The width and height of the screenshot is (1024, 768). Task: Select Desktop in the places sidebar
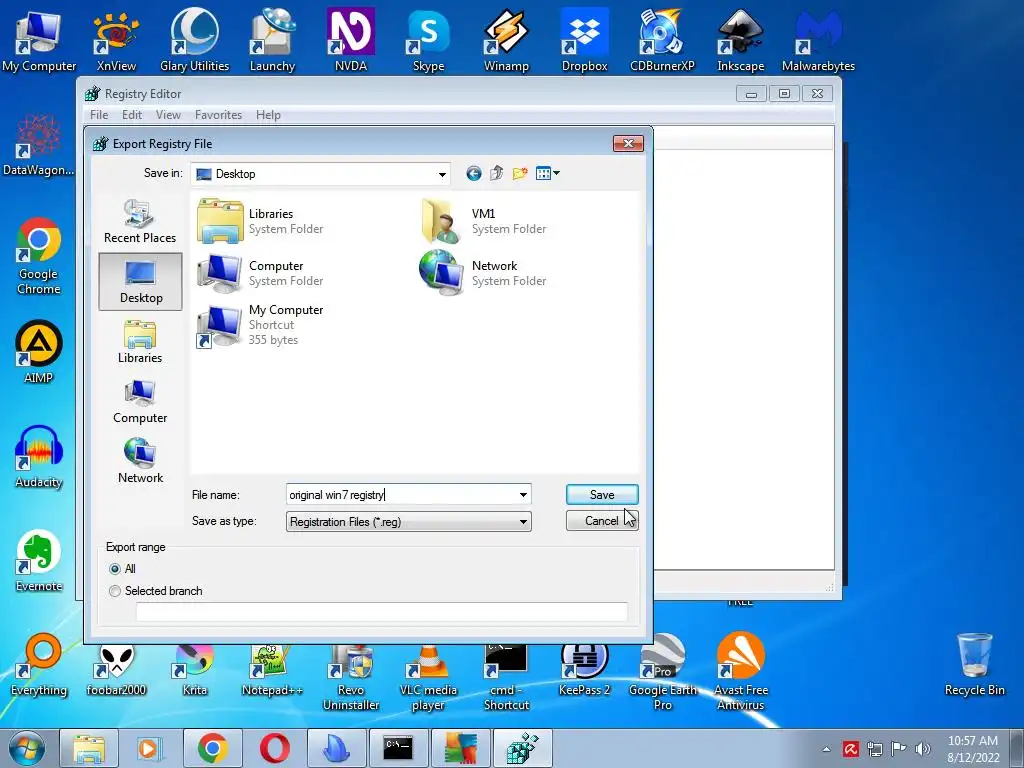(140, 281)
